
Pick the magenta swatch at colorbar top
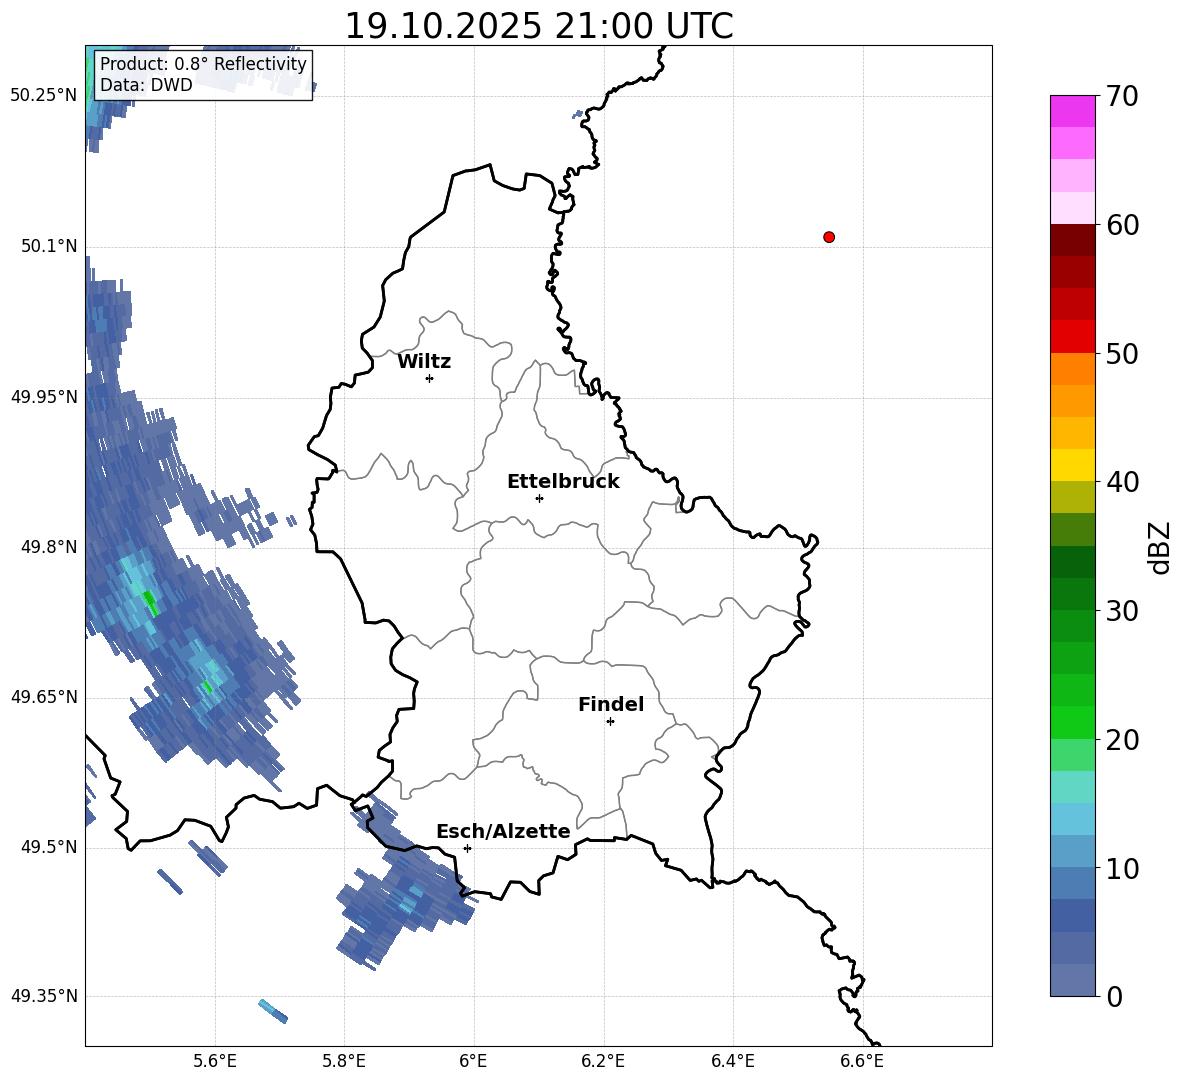click(1072, 111)
